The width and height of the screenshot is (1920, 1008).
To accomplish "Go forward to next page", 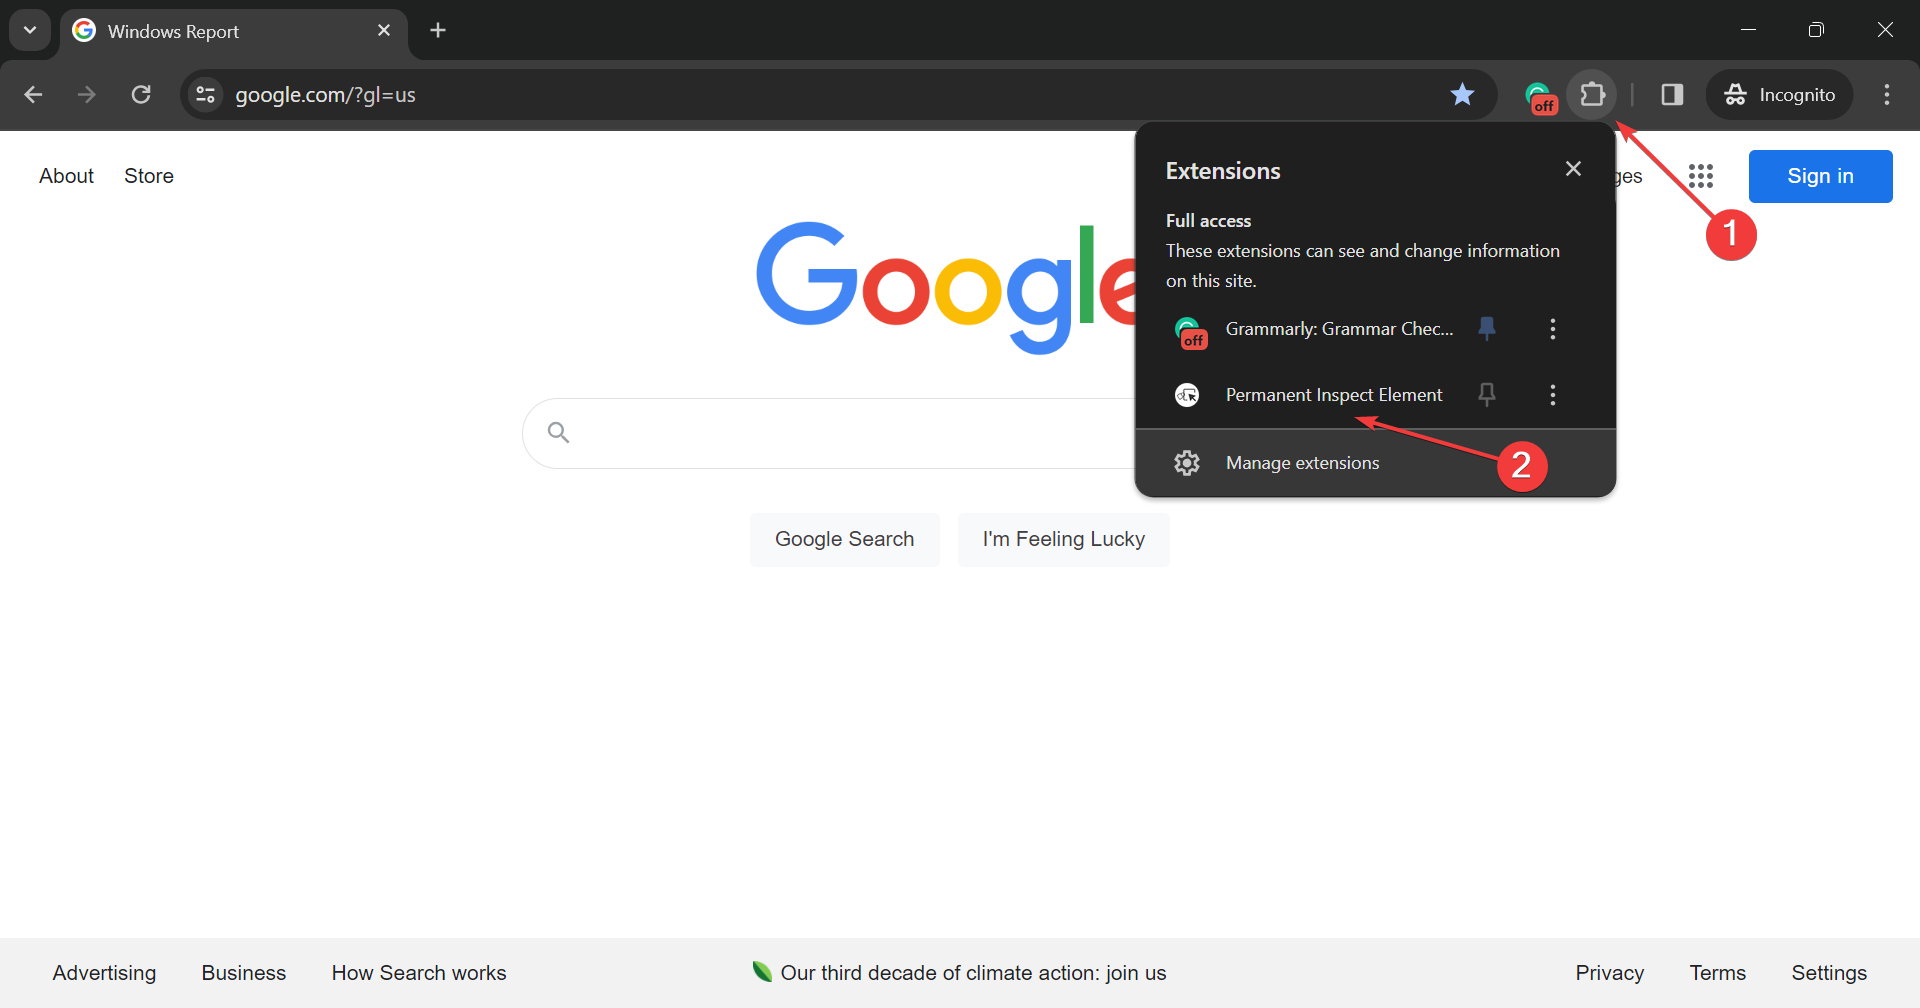I will 87,95.
